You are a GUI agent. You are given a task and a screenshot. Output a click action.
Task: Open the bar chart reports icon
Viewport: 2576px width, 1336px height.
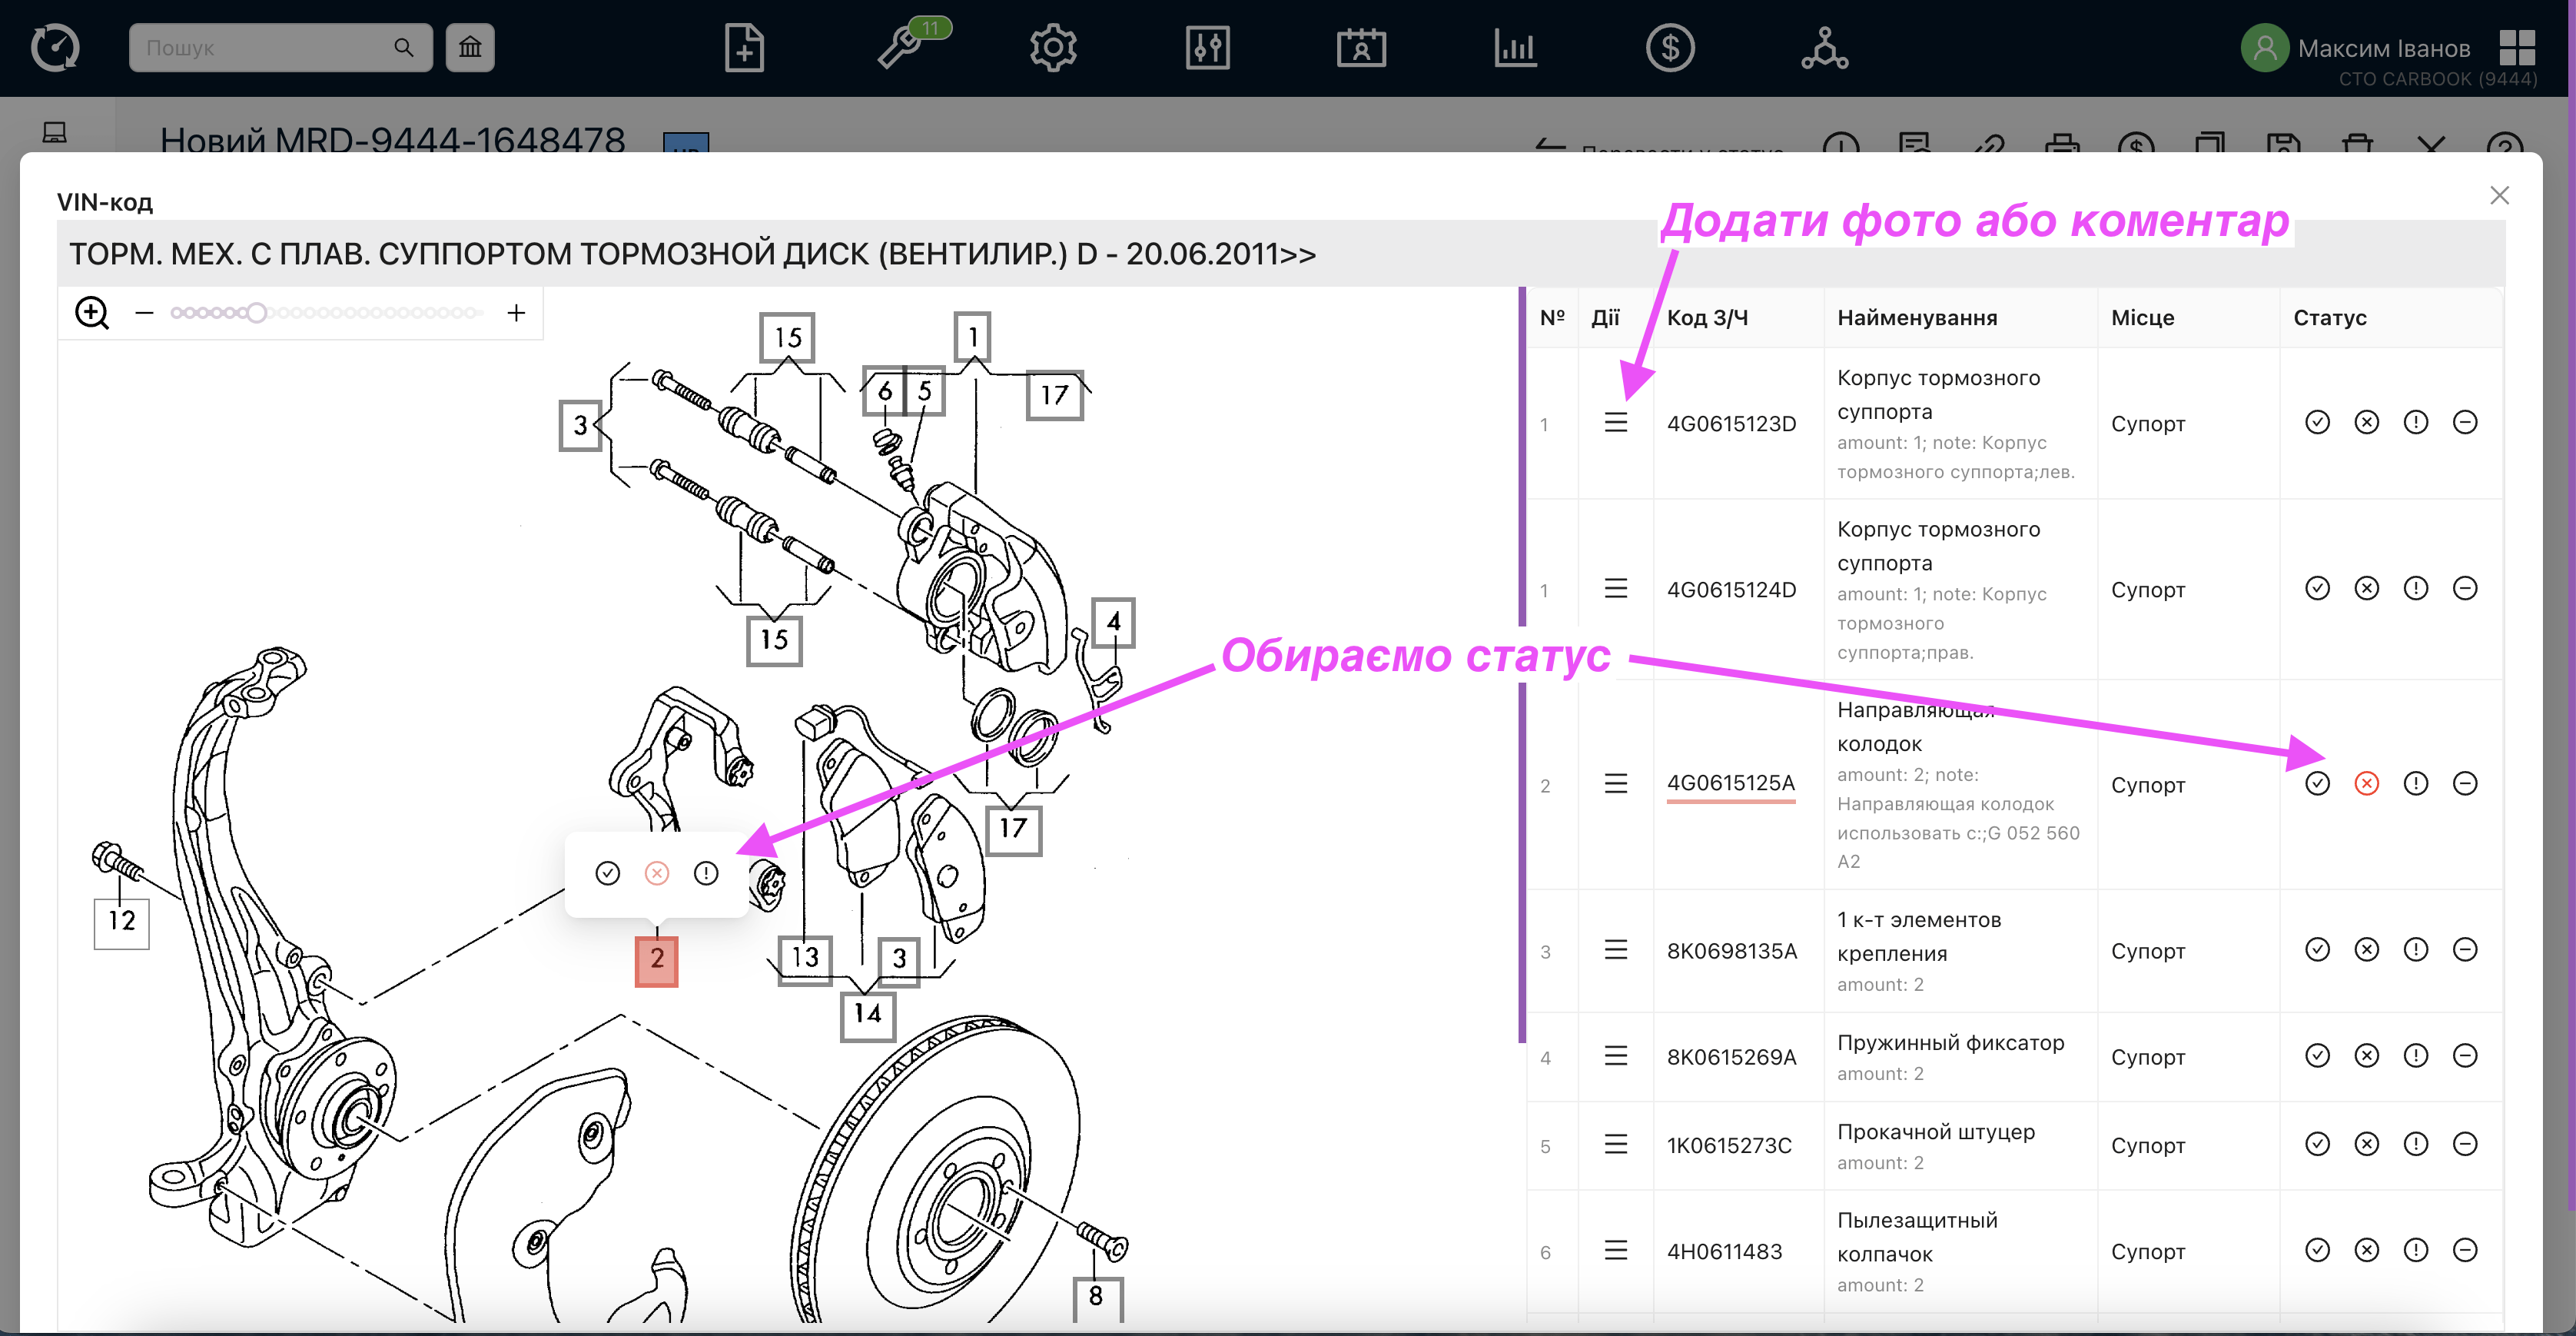1515,47
